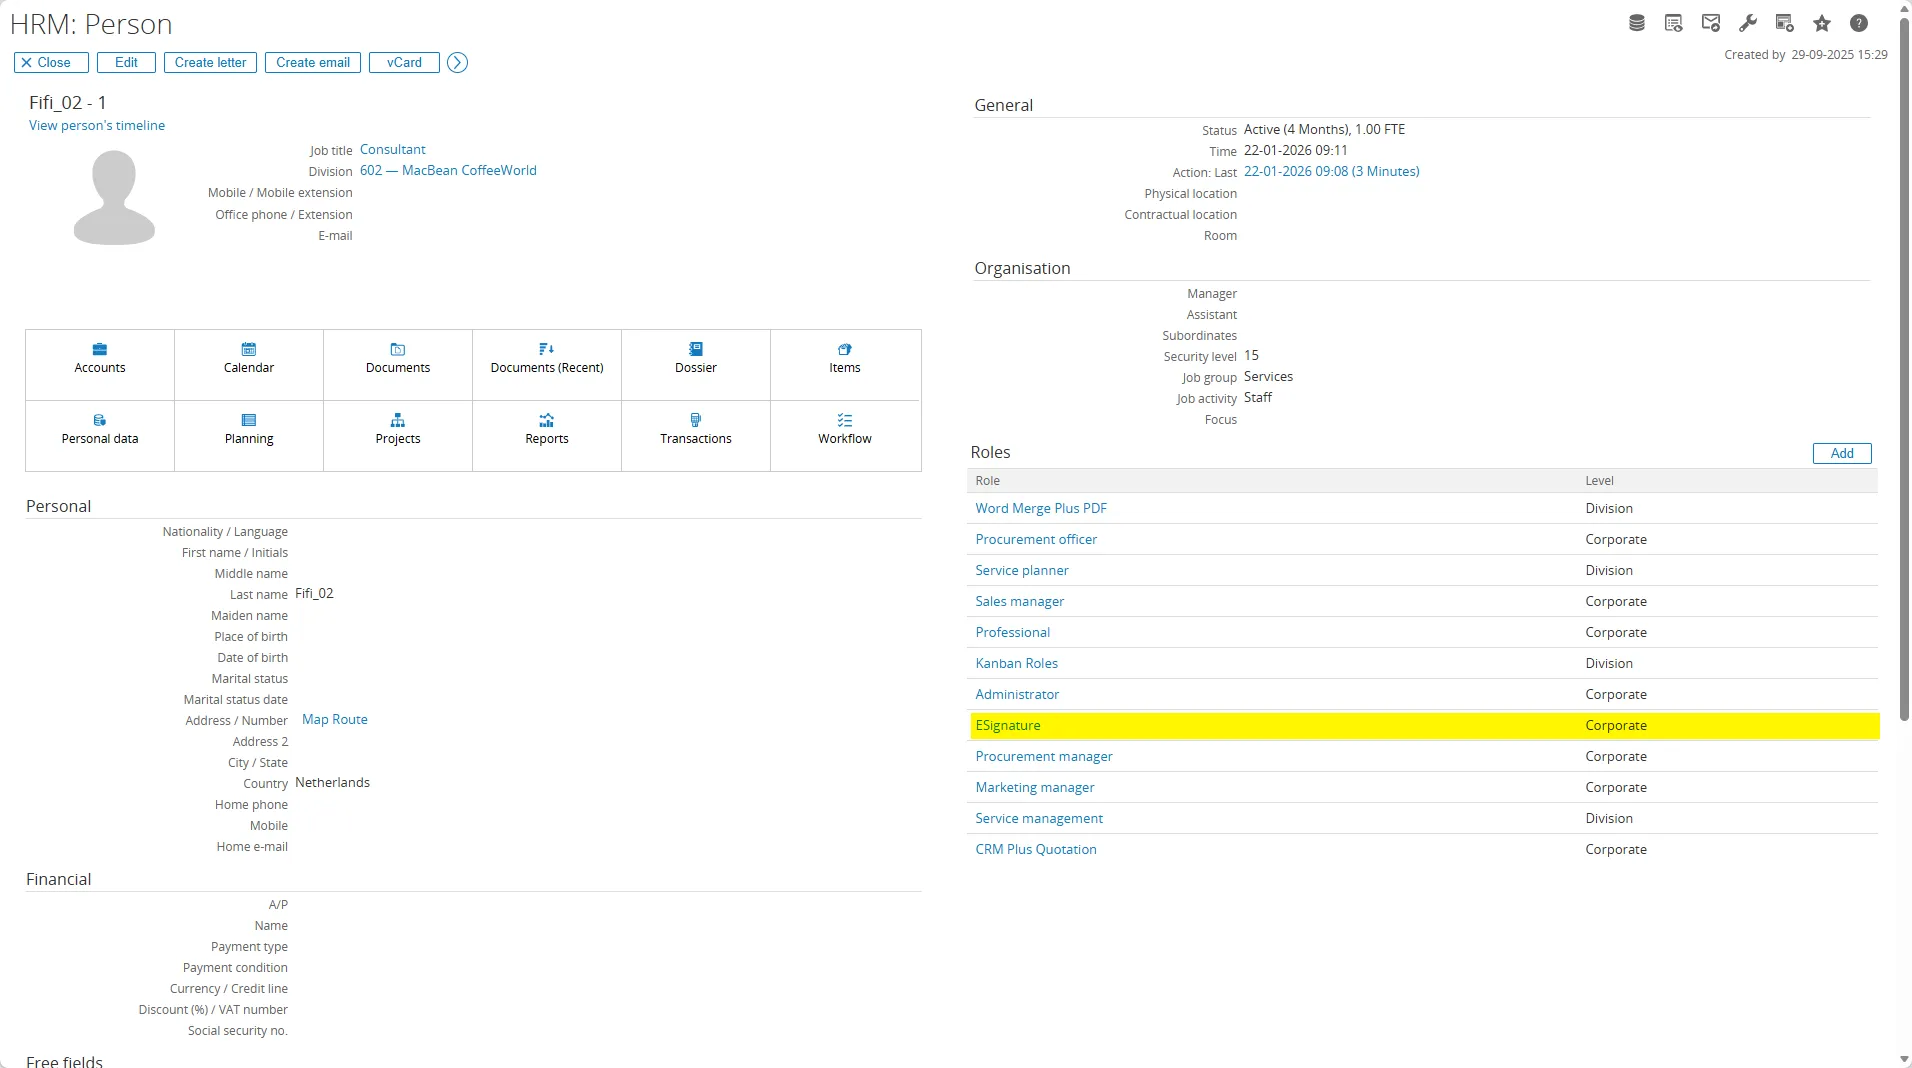Open tools via the wrench icon
This screenshot has height=1068, width=1912.
tap(1748, 22)
